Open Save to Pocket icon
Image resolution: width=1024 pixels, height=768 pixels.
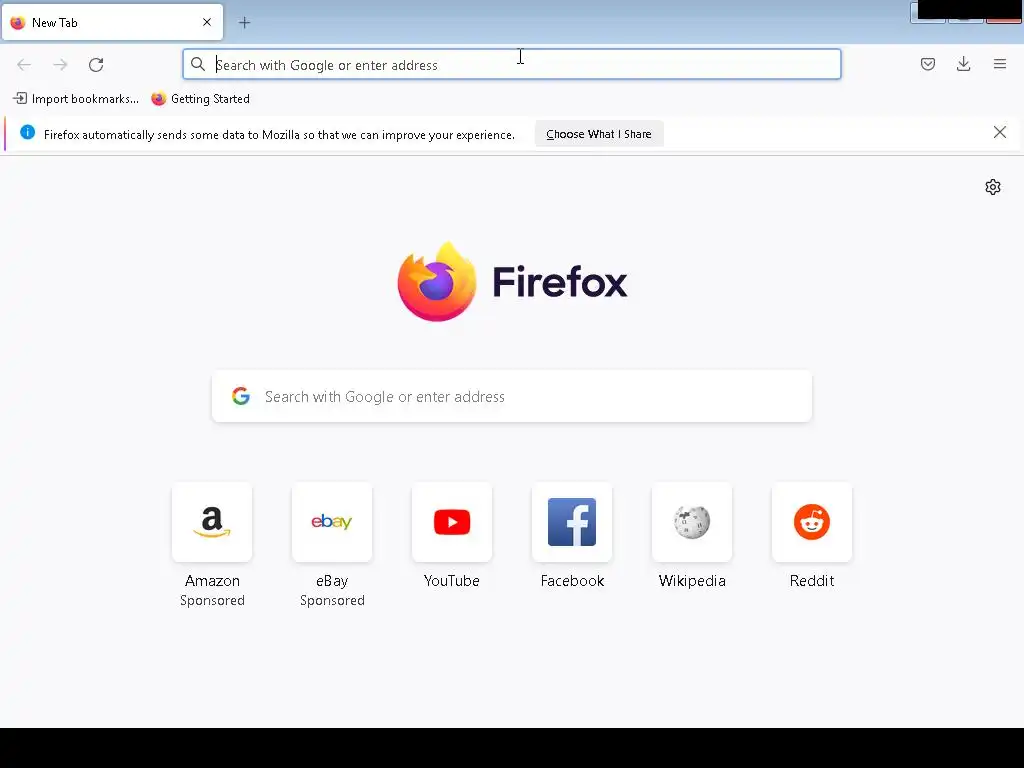click(928, 64)
